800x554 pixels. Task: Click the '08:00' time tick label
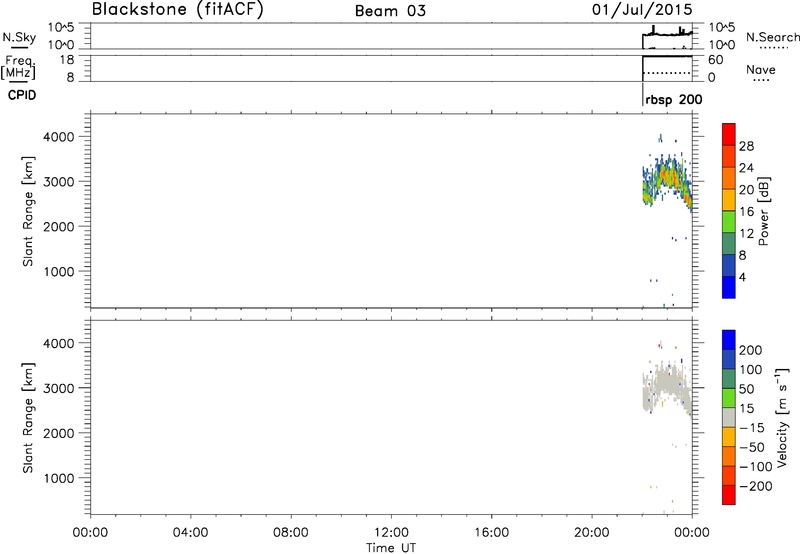point(291,533)
